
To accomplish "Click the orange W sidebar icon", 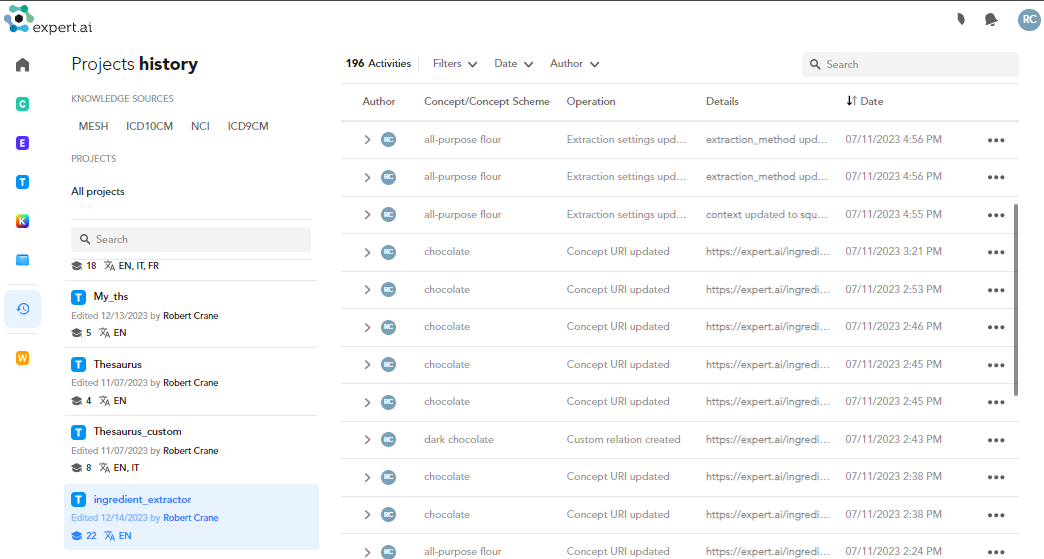I will 22,358.
